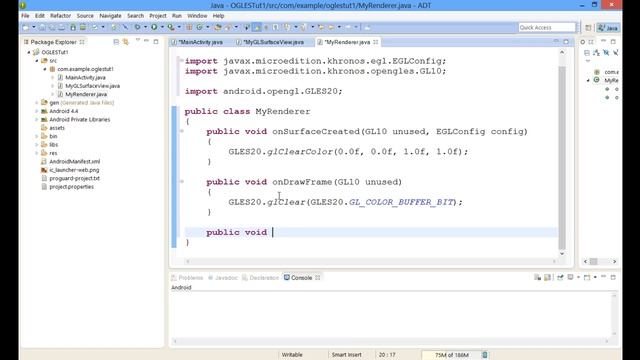Toggle Hide Fields in Outline view
Image resolution: width=640 pixels, height=360 pixels.
click(x=606, y=53)
